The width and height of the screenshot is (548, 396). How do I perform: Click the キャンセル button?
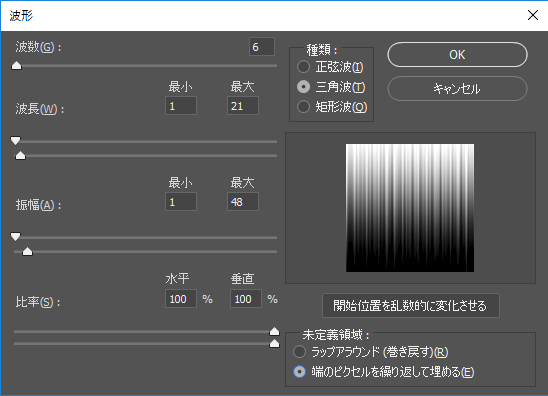(457, 88)
